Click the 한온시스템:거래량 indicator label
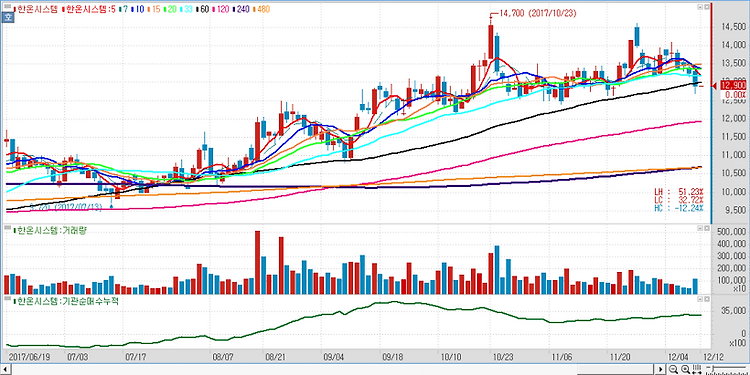This screenshot has width=750, height=375. pos(52,230)
